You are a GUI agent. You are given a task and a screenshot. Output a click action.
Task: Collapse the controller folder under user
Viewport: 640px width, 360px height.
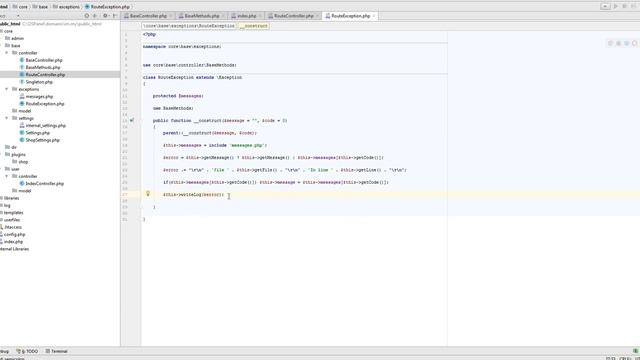7,176
